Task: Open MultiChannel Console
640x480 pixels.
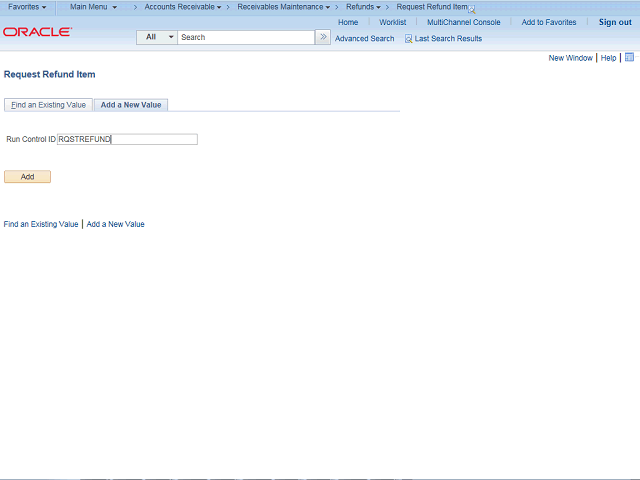Action: (464, 22)
